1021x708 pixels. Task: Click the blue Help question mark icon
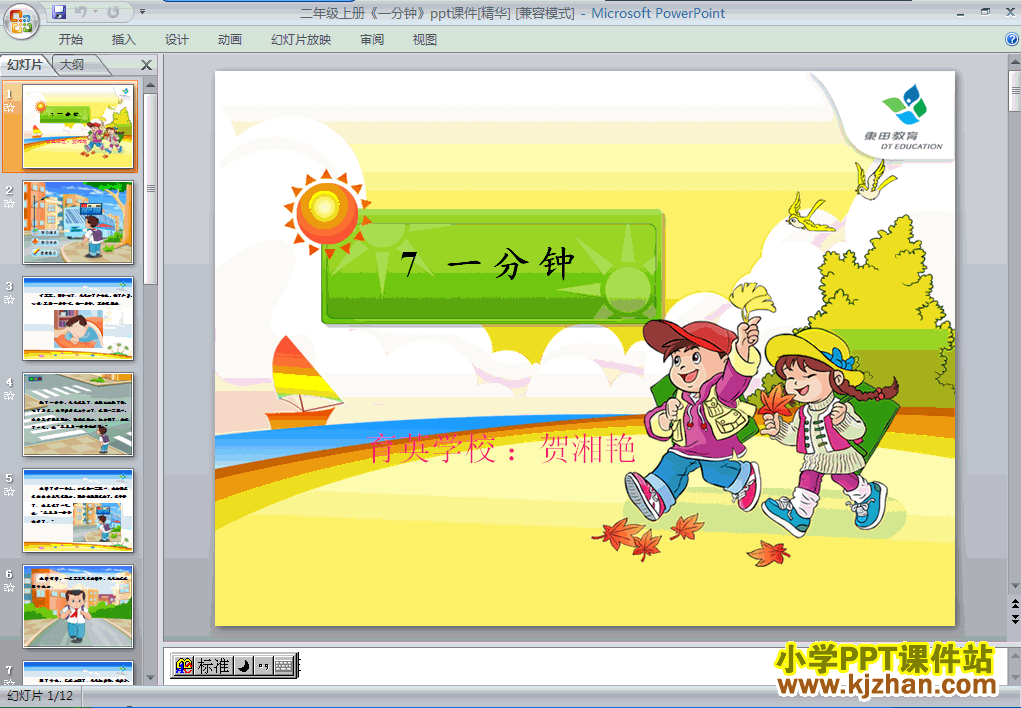(1012, 39)
